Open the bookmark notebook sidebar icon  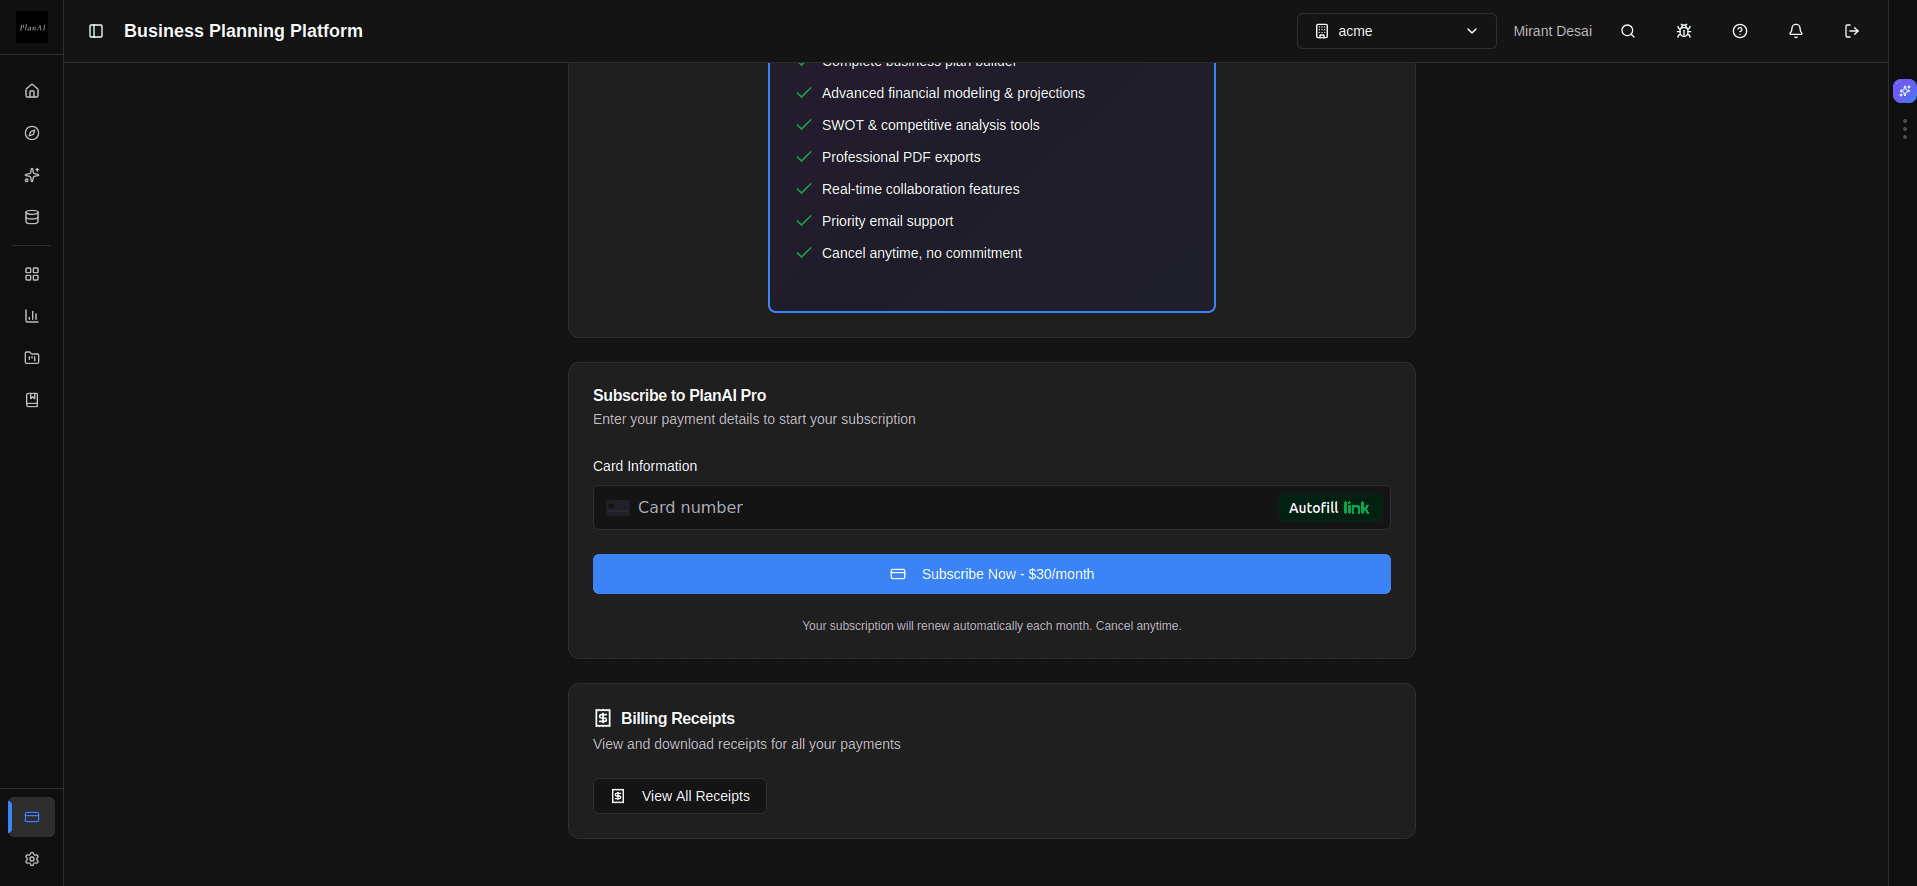tap(32, 400)
